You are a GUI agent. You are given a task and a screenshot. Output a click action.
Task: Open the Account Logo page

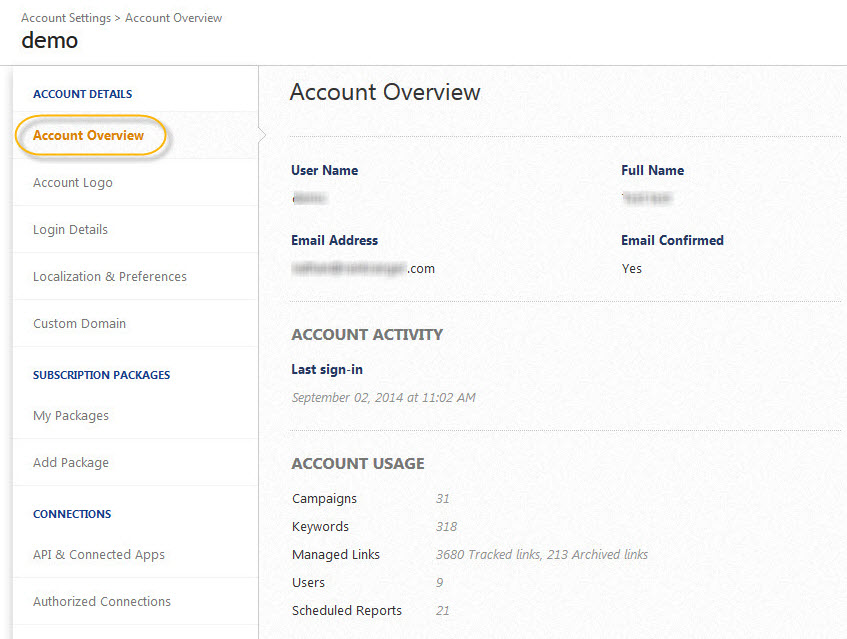[x=72, y=183]
